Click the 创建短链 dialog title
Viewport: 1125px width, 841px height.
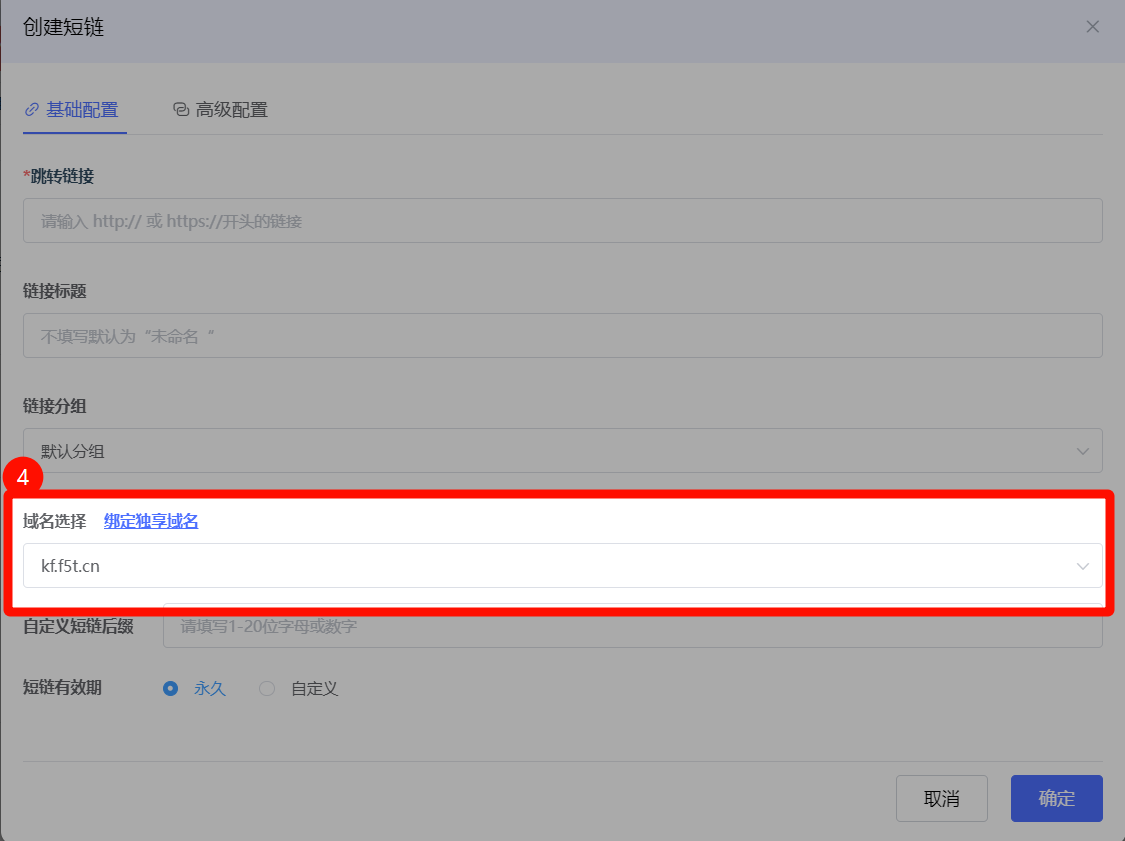coord(64,27)
